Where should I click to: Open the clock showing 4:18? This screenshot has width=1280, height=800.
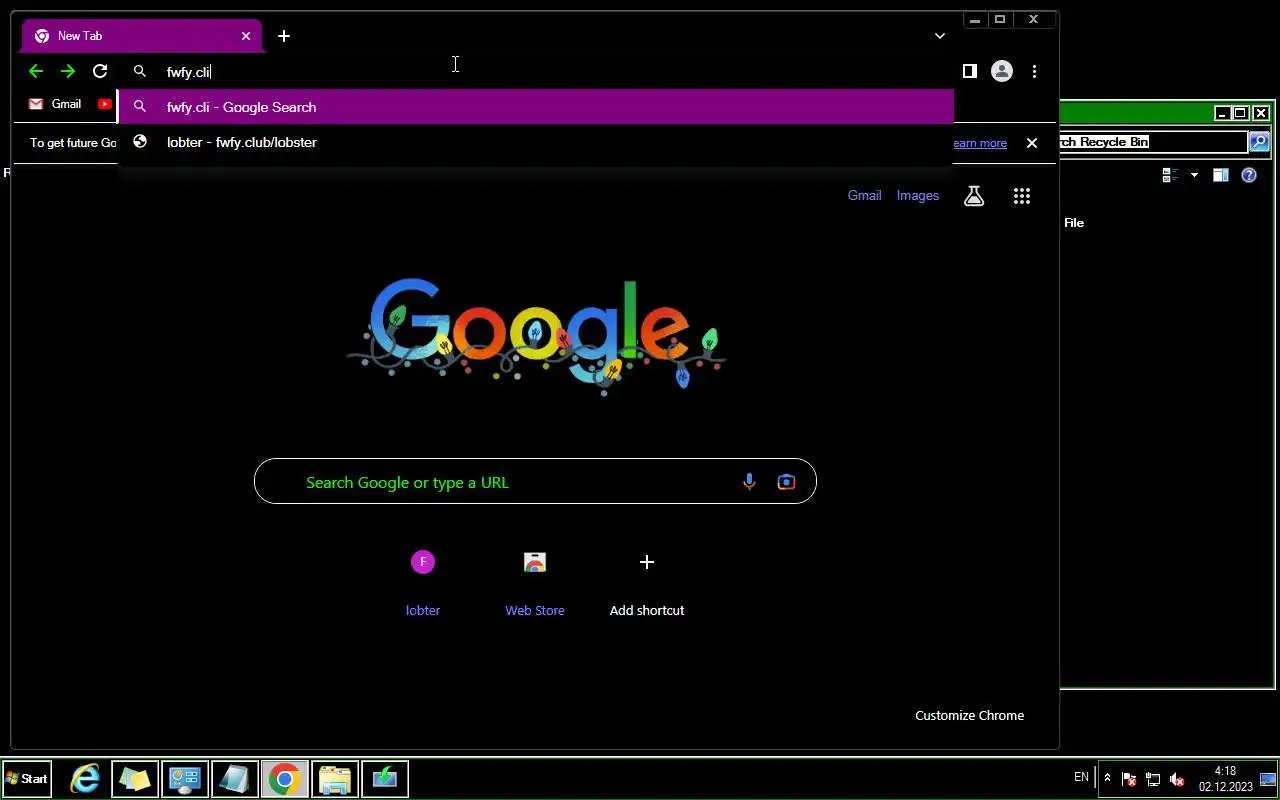(1225, 779)
